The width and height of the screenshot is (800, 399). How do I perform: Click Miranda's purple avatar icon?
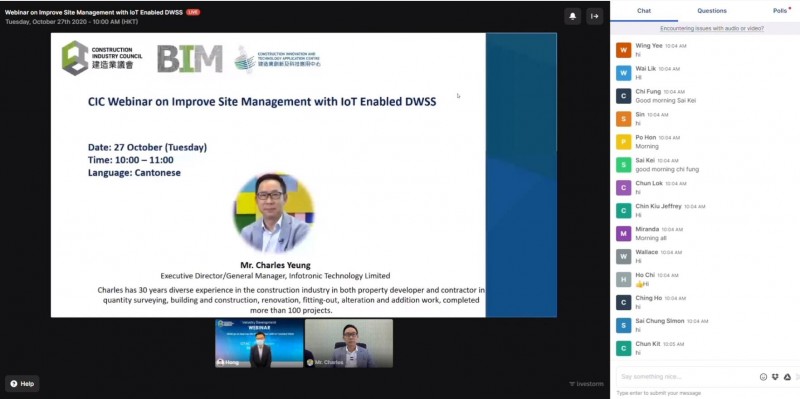623,234
